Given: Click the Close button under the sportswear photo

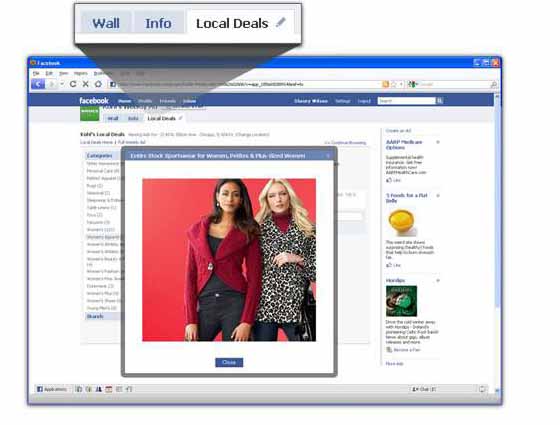Looking at the screenshot, I should [x=229, y=362].
